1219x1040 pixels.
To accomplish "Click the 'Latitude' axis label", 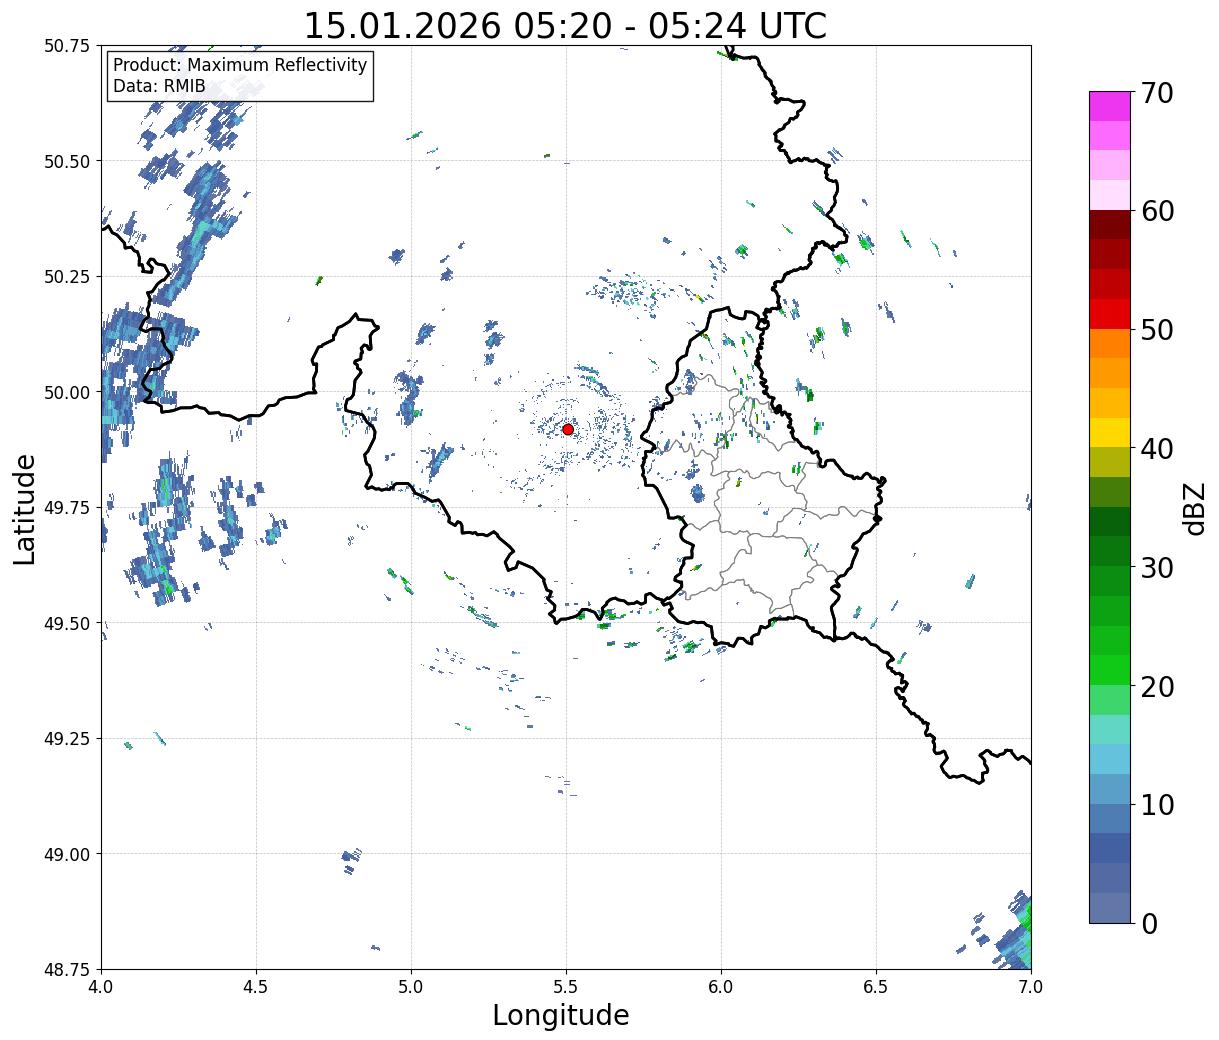I will coord(25,509).
